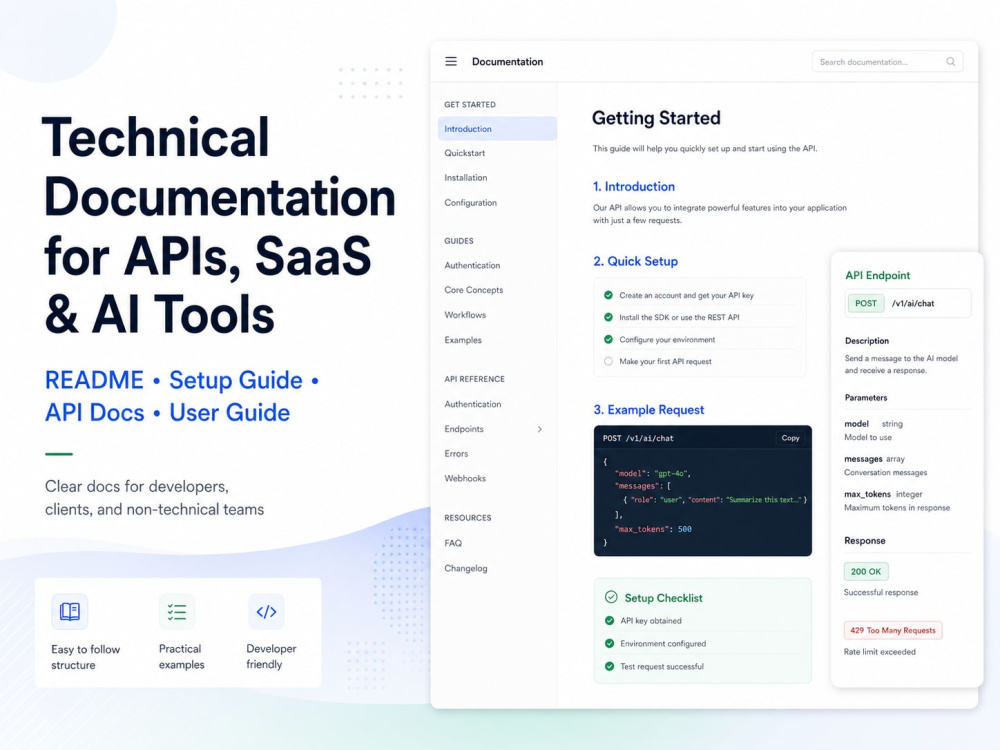The width and height of the screenshot is (1000, 750).
Task: Click 'Rate limit exceeded' text
Action: (879, 652)
